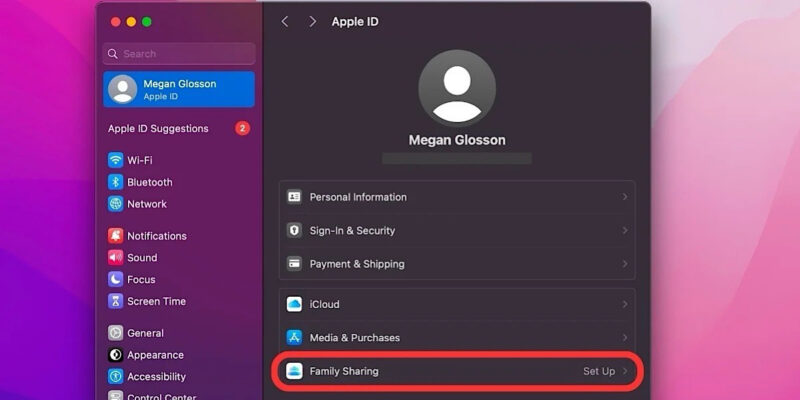Expand Media & Purchases chevron
Image resolution: width=800 pixels, height=400 pixels.
click(624, 338)
